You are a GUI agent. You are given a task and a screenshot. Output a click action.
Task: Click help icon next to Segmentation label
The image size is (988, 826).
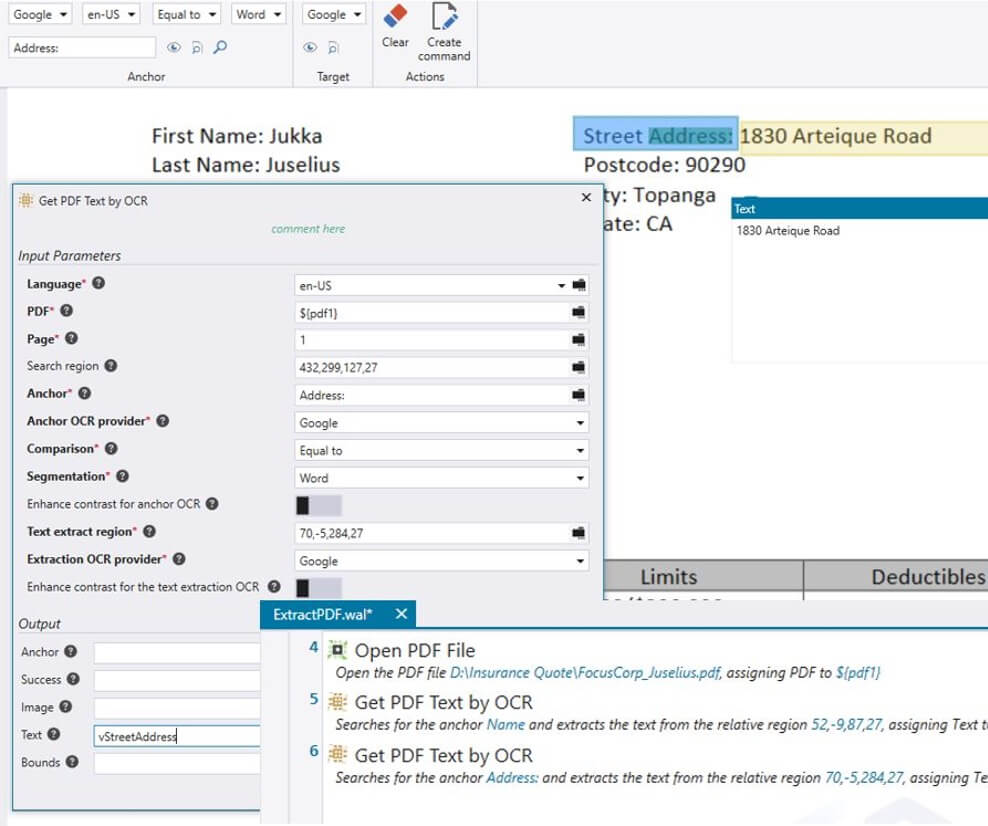click(122, 476)
